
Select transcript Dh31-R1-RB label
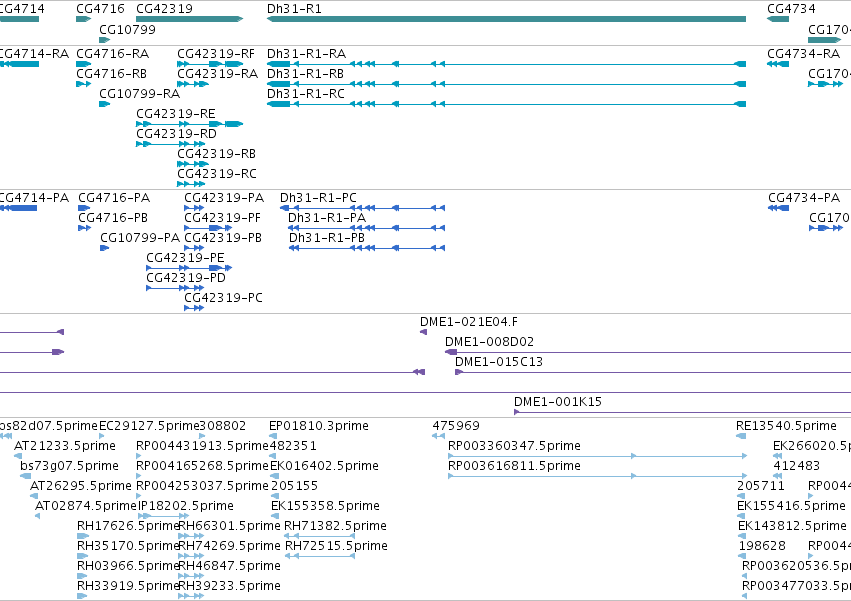tap(305, 74)
